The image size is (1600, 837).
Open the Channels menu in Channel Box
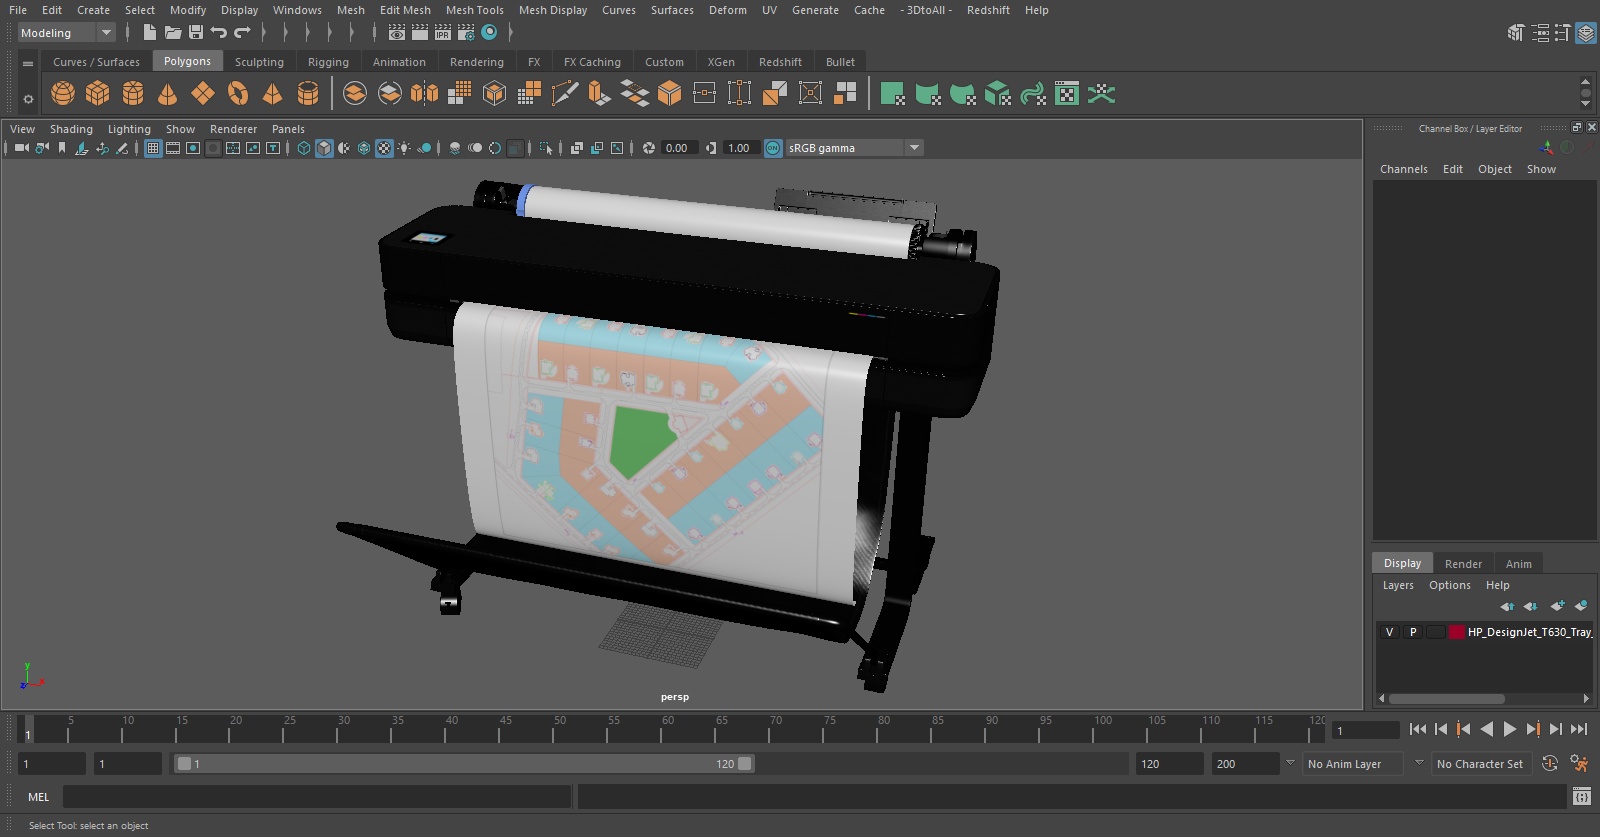click(x=1404, y=169)
